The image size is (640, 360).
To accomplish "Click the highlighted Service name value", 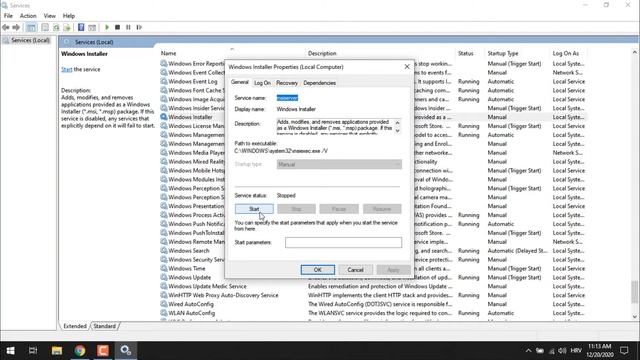I will click(287, 98).
